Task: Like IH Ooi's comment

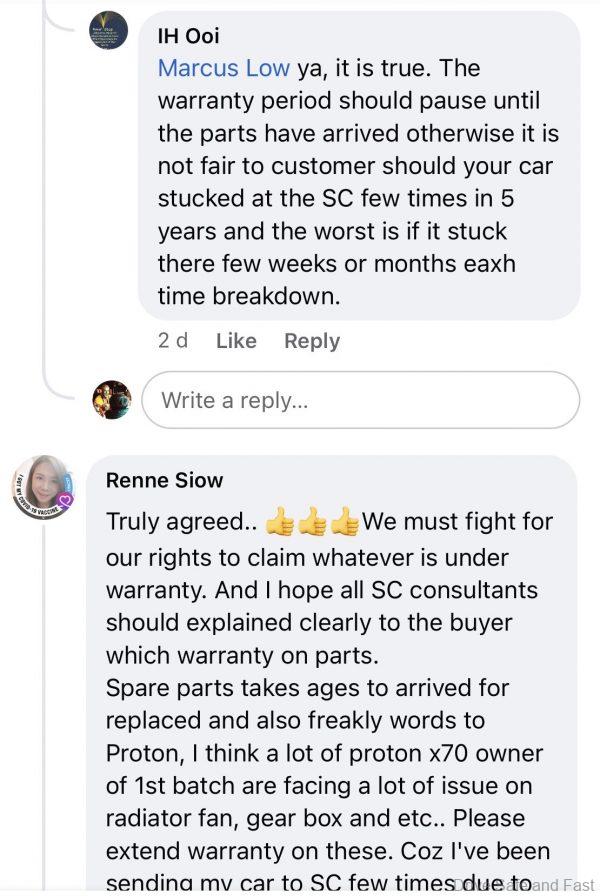Action: click(236, 341)
